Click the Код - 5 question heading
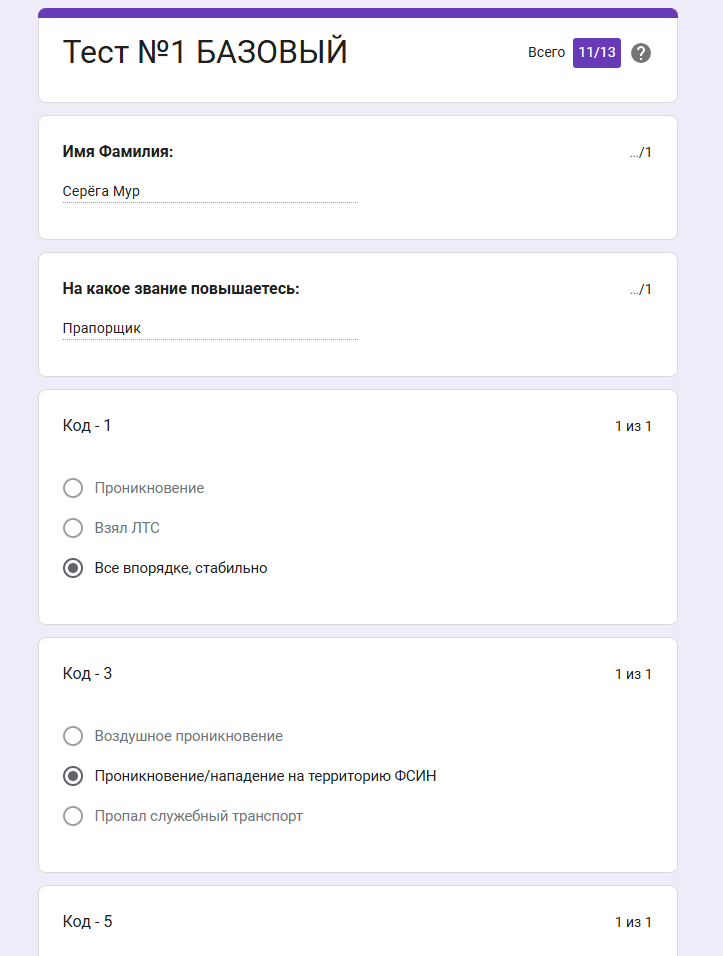Image resolution: width=723 pixels, height=956 pixels. [87, 921]
